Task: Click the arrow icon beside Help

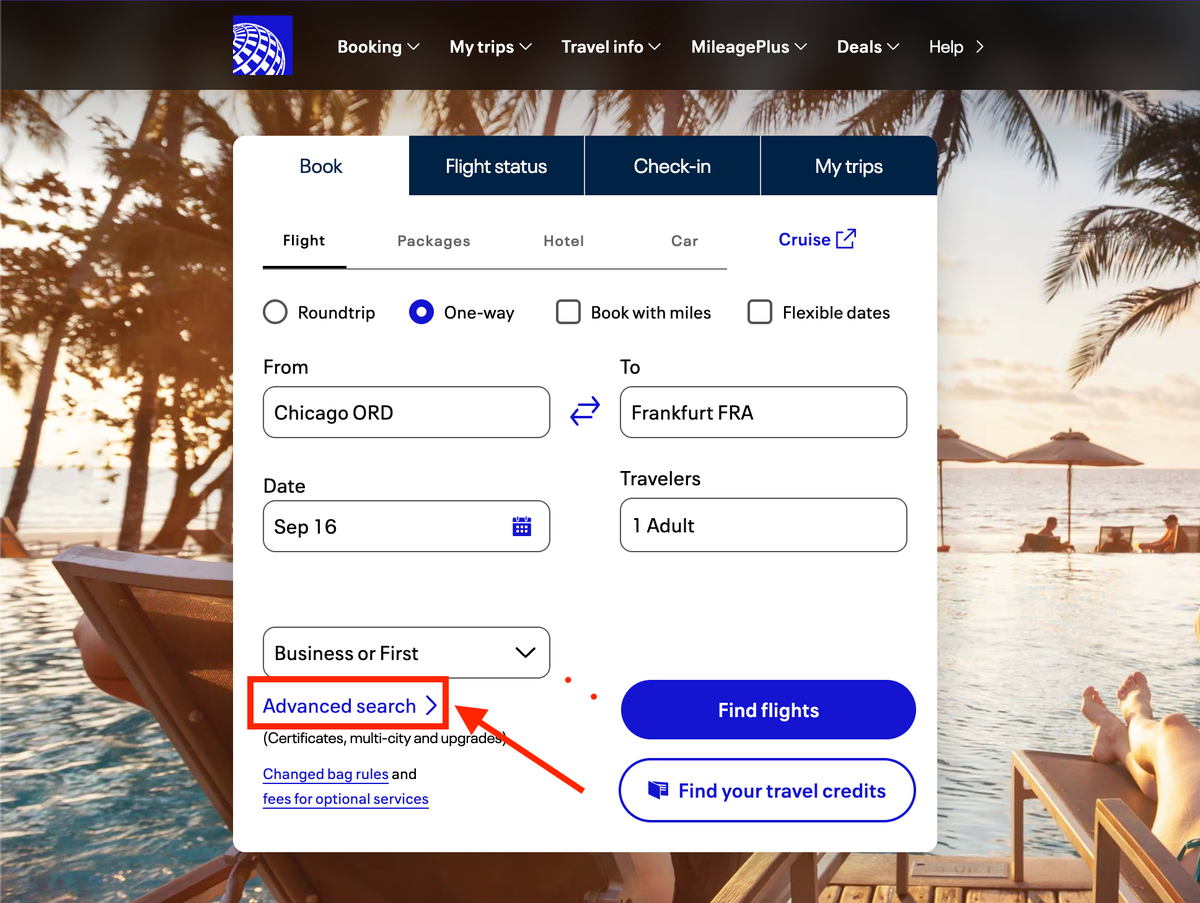Action: coord(979,46)
